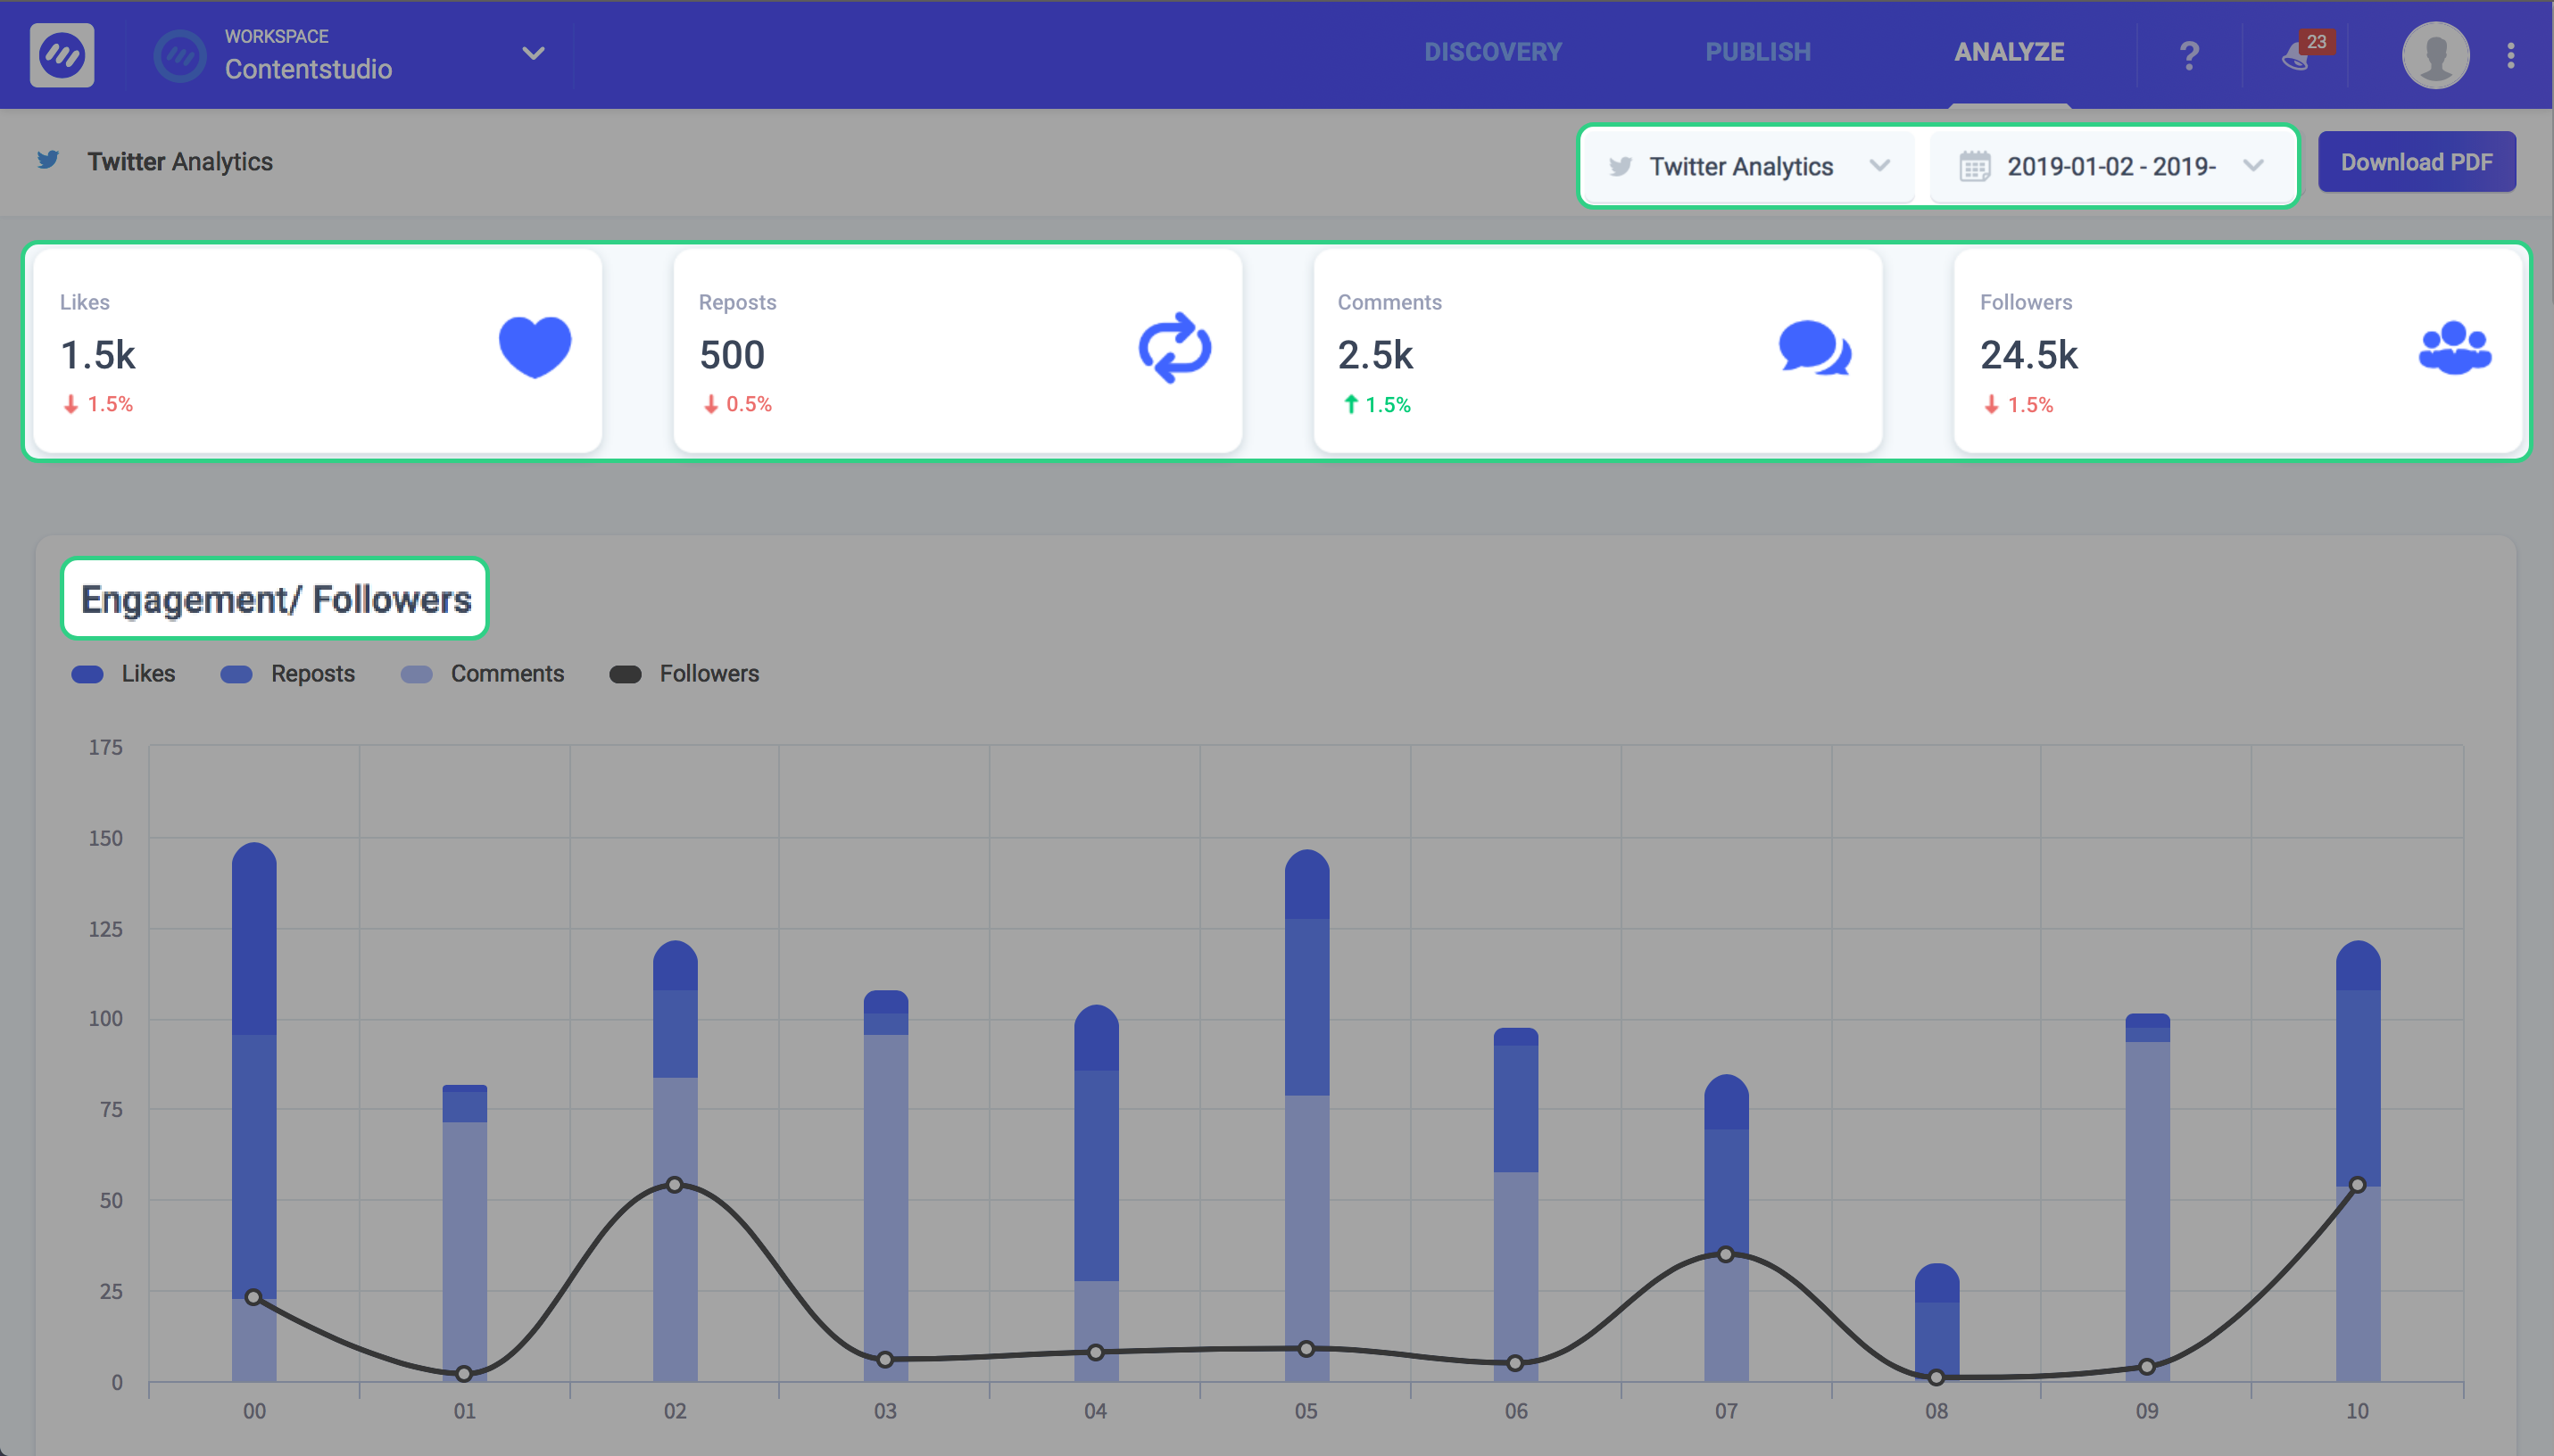Select the Analyze tab

pos(2009,52)
